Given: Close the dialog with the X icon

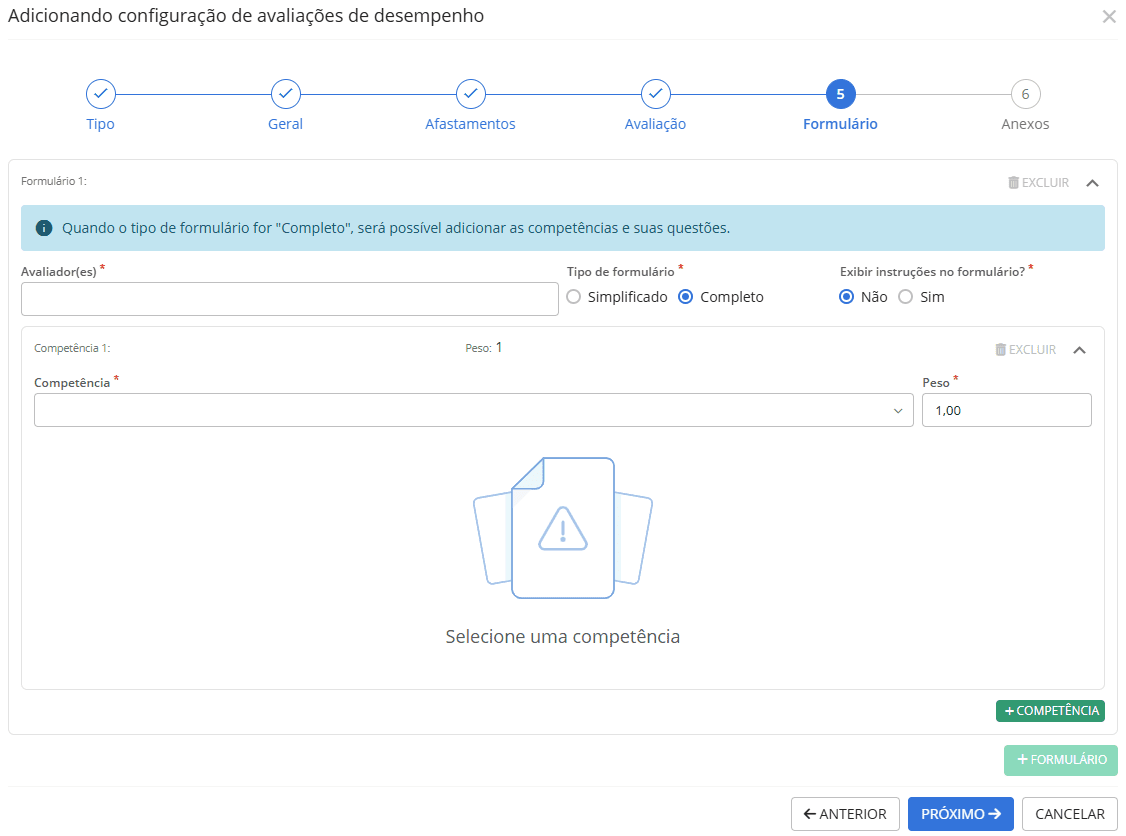Looking at the screenshot, I should point(1108,17).
